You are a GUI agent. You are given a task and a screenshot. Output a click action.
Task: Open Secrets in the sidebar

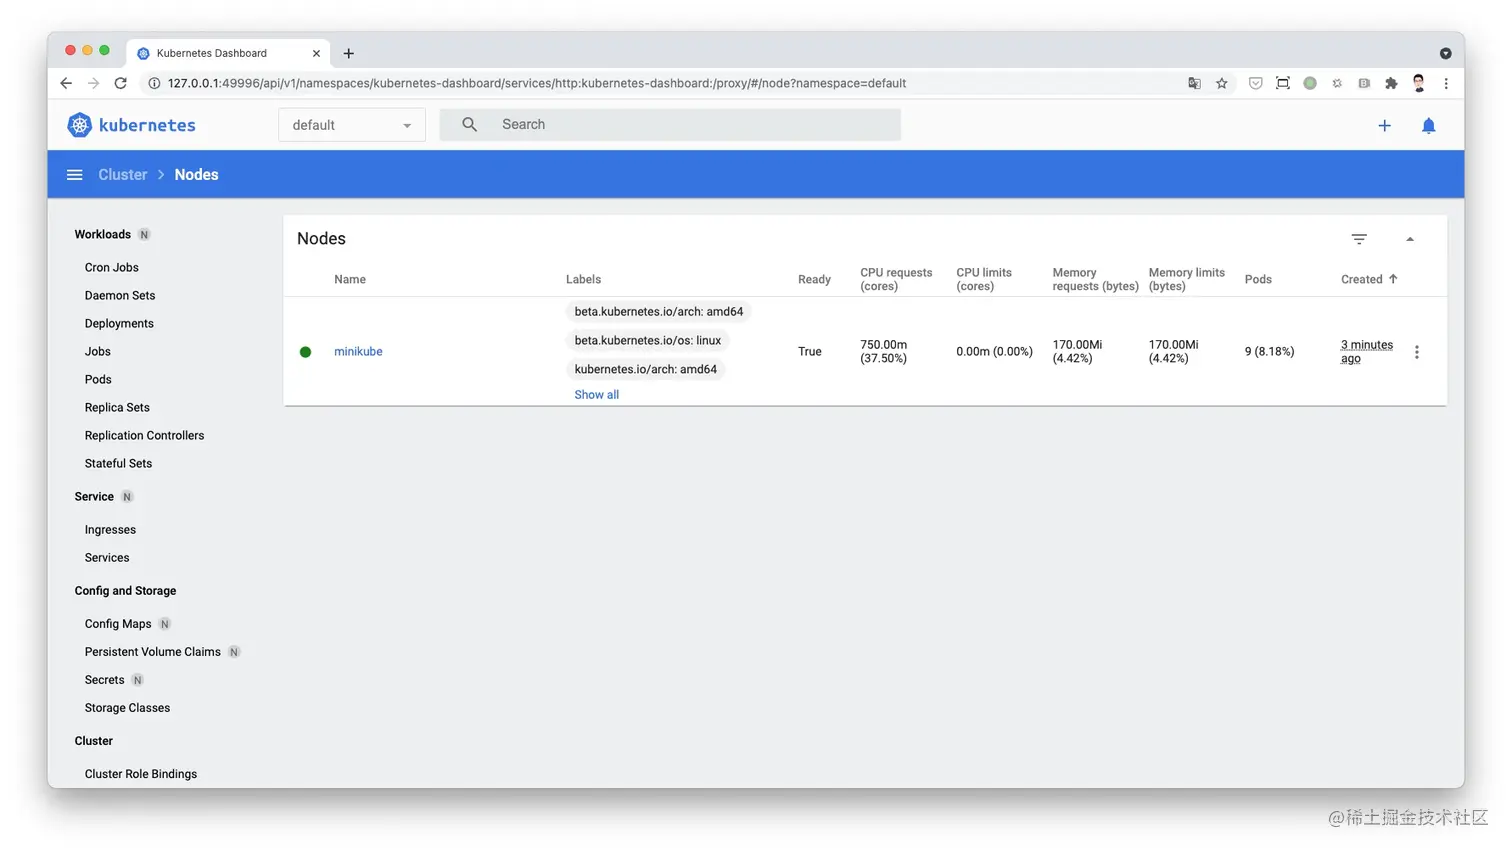click(x=104, y=679)
